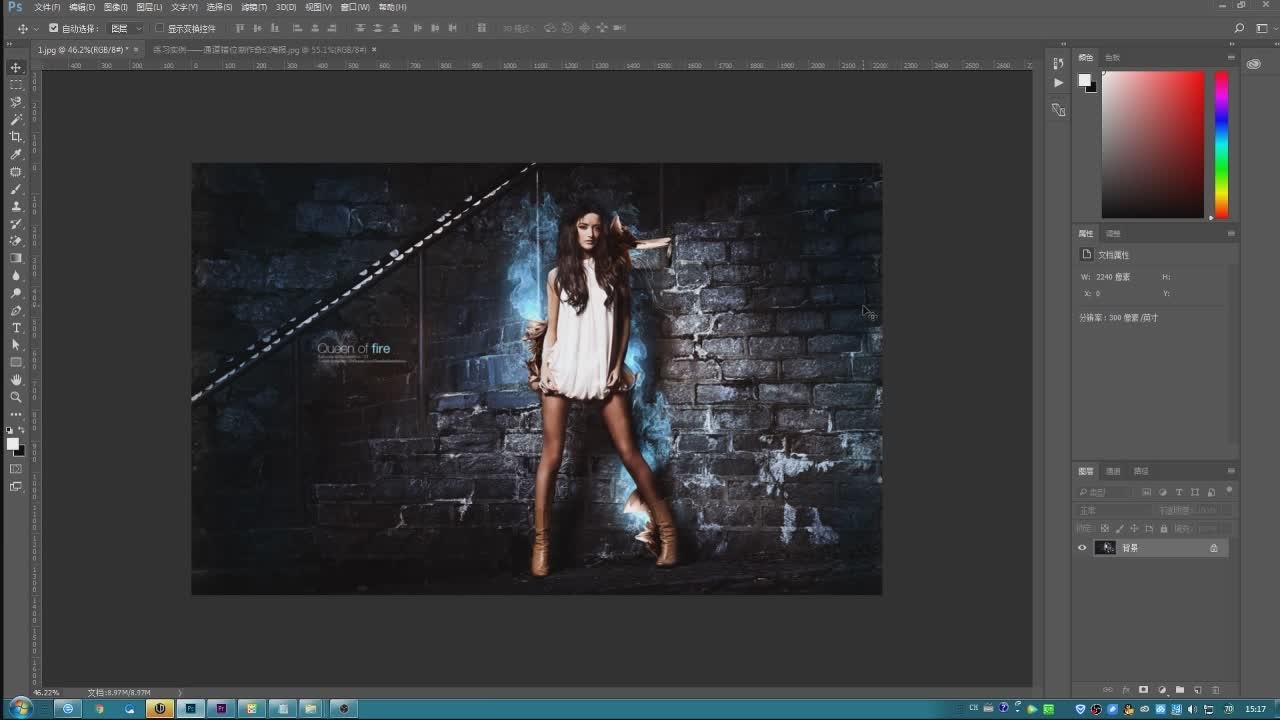Open the Creative Cloud Libraries icon
Viewport: 1280px width, 720px height.
coord(1254,64)
